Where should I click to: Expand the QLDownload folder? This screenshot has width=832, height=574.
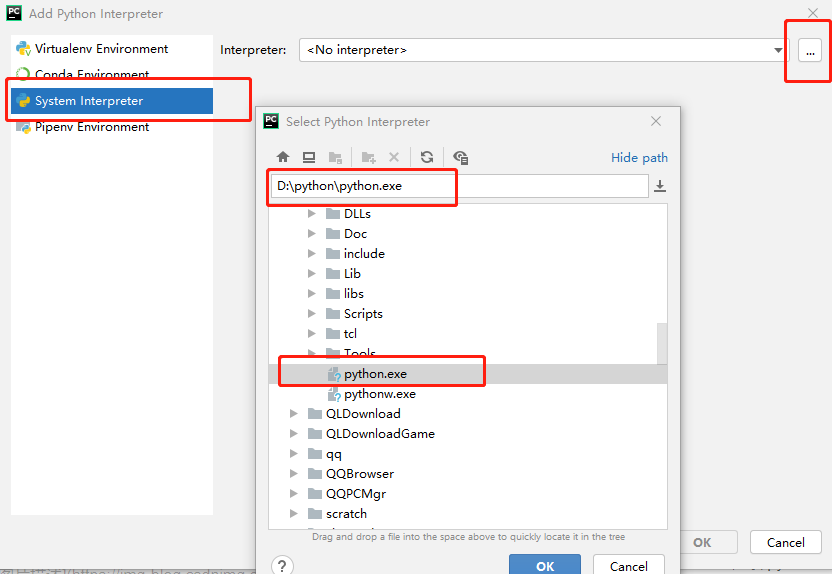tap(293, 414)
